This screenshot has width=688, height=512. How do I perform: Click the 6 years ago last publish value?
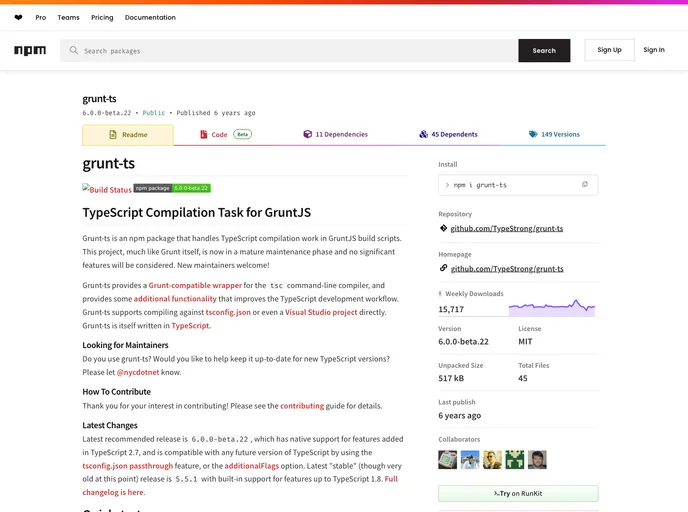(459, 415)
